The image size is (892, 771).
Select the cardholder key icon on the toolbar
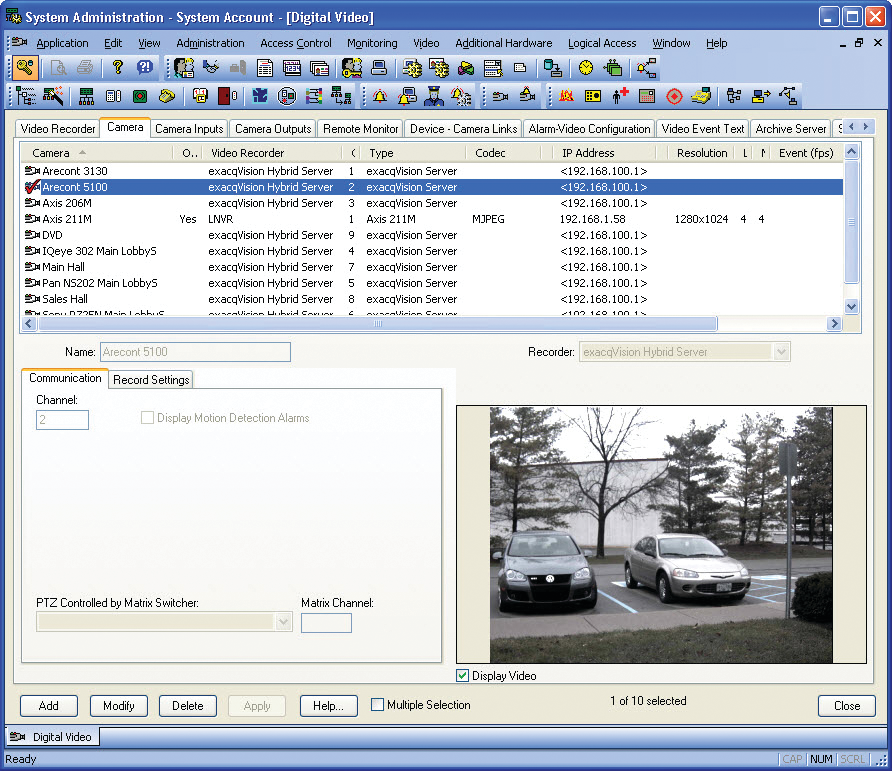pyautogui.click(x=352, y=67)
